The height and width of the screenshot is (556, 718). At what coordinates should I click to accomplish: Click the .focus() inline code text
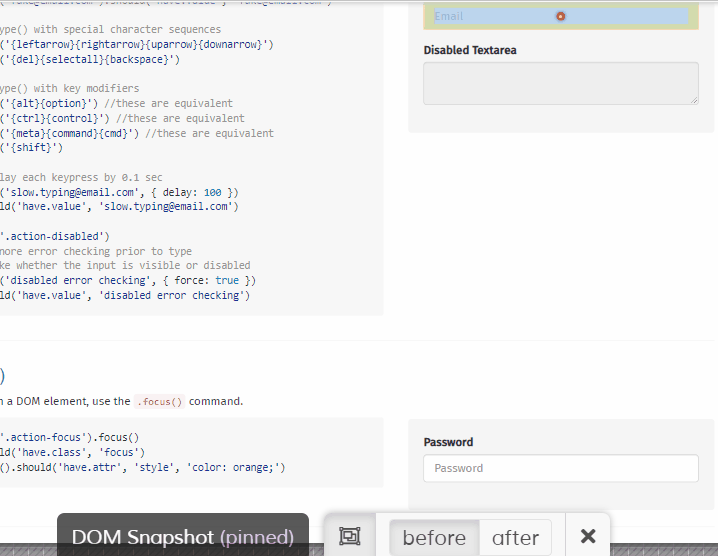tap(160, 402)
